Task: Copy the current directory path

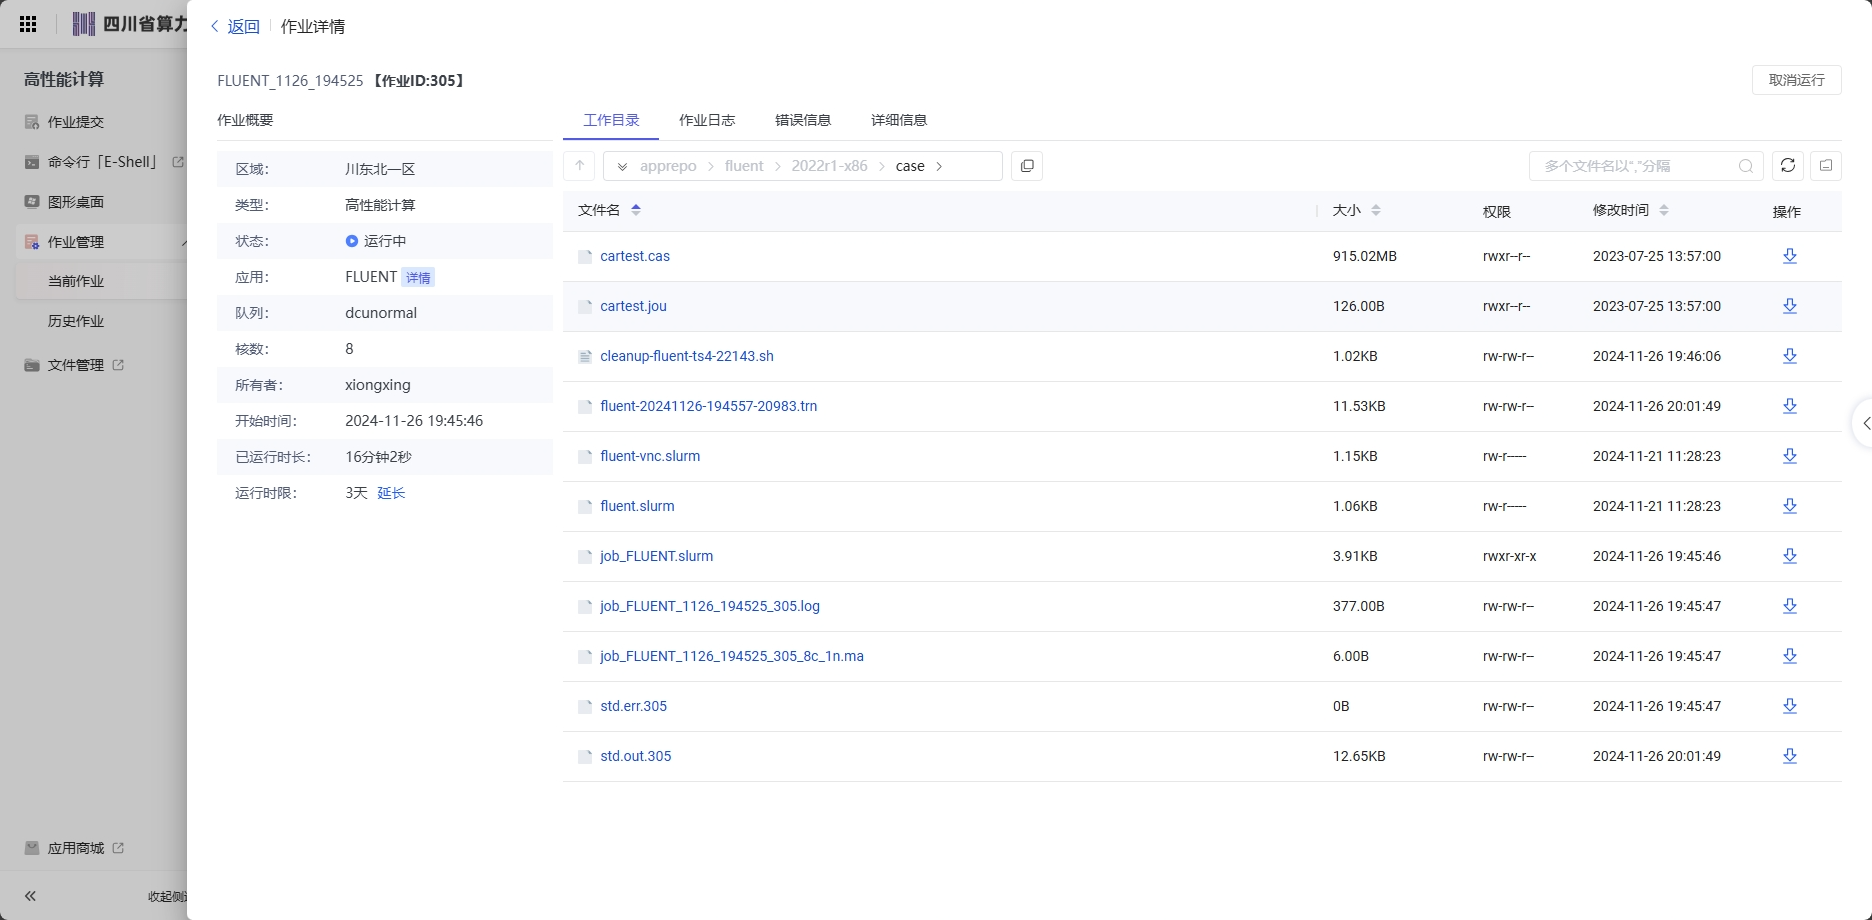Action: (x=1027, y=166)
